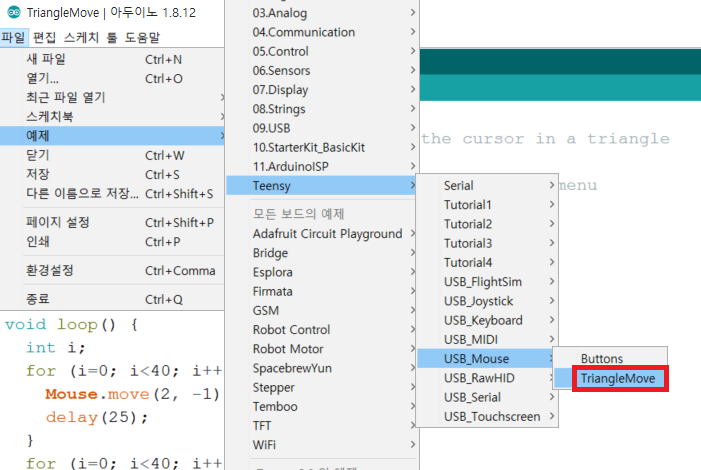
Task: Expand 11.ArduinoISP submenu
Action: pos(323,167)
